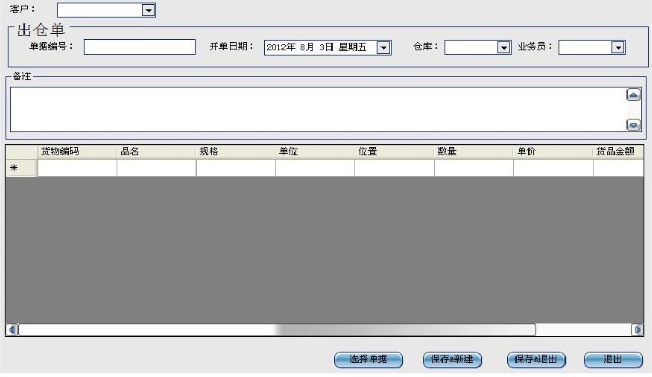Select the 品名 column header

156,152
